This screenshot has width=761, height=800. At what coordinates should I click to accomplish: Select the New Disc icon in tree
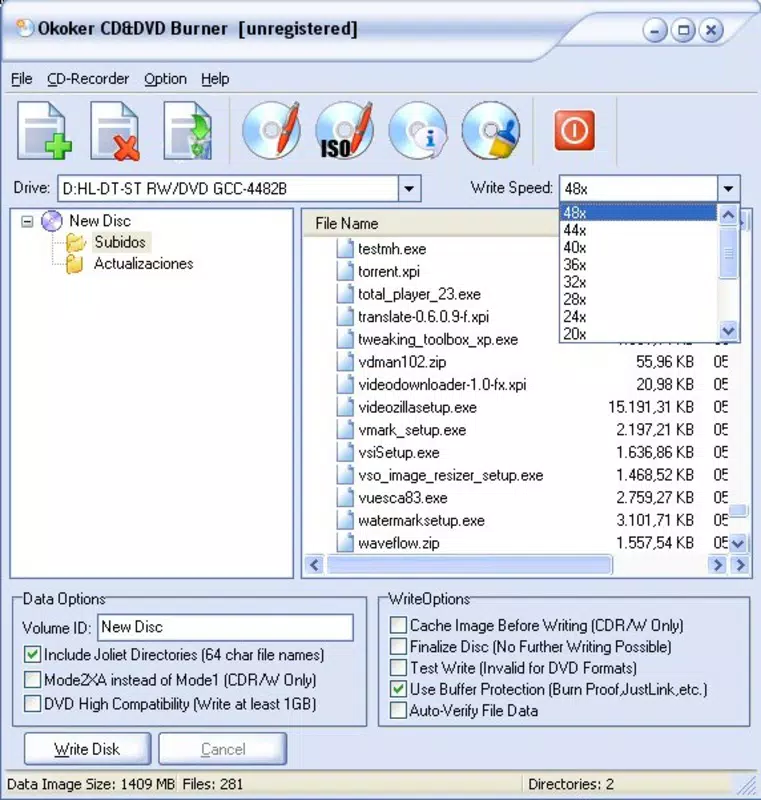tap(52, 221)
